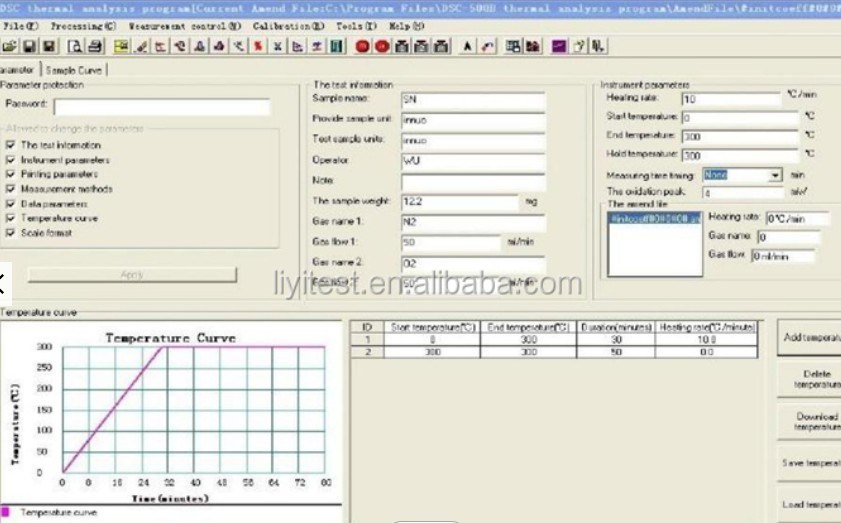Screen dimensions: 841x523
Task: Uncheck the Instrument parameters checkbox
Action: (10, 160)
